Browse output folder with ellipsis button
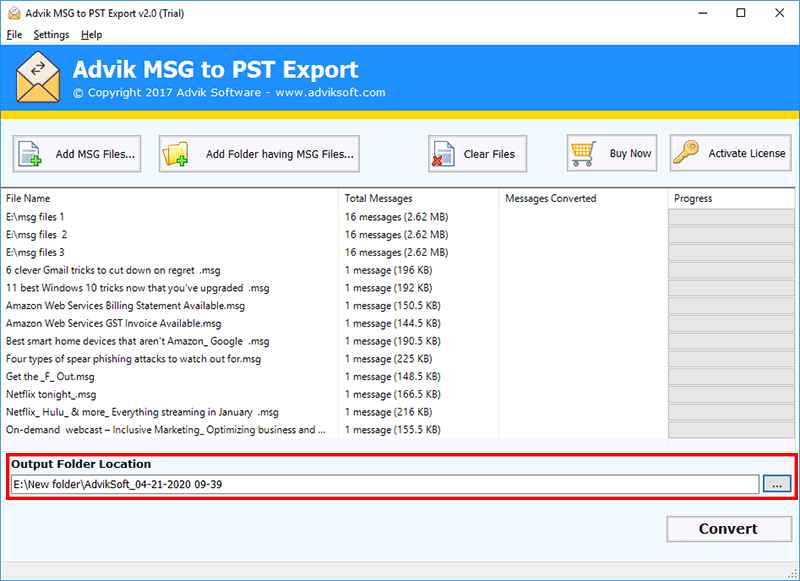This screenshot has width=800, height=581. [x=777, y=484]
